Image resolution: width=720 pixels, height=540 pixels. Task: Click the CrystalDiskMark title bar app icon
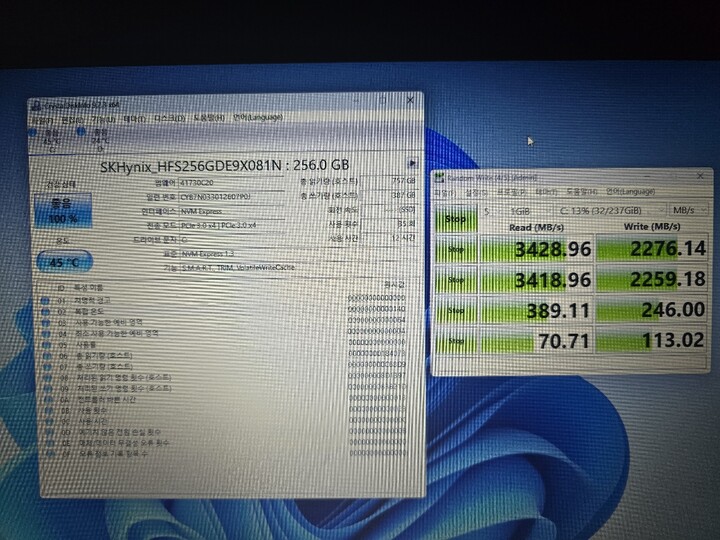click(x=439, y=178)
